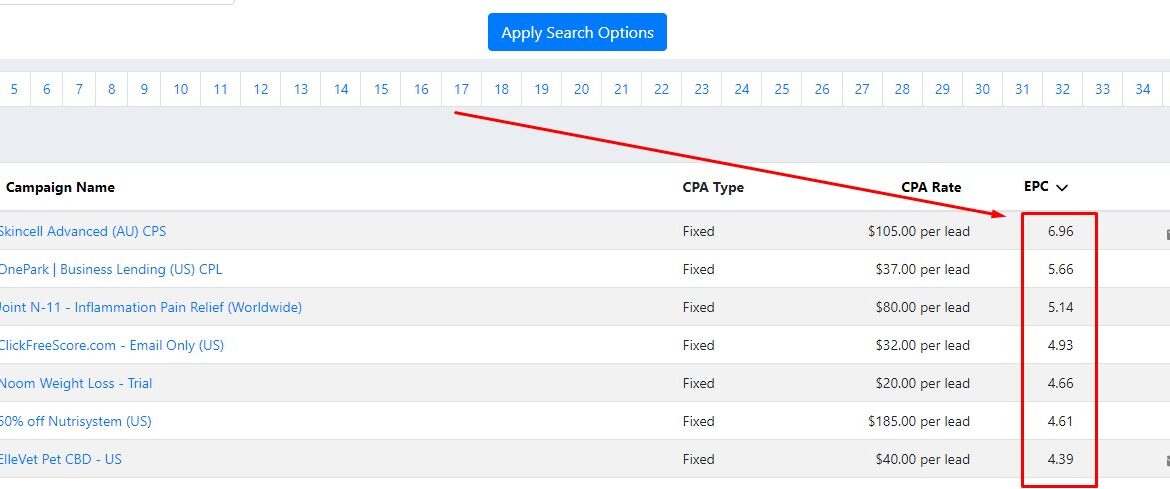The image size is (1170, 489).
Task: Open the Skincell Advanced (AU) CPS campaign
Action: (x=83, y=231)
